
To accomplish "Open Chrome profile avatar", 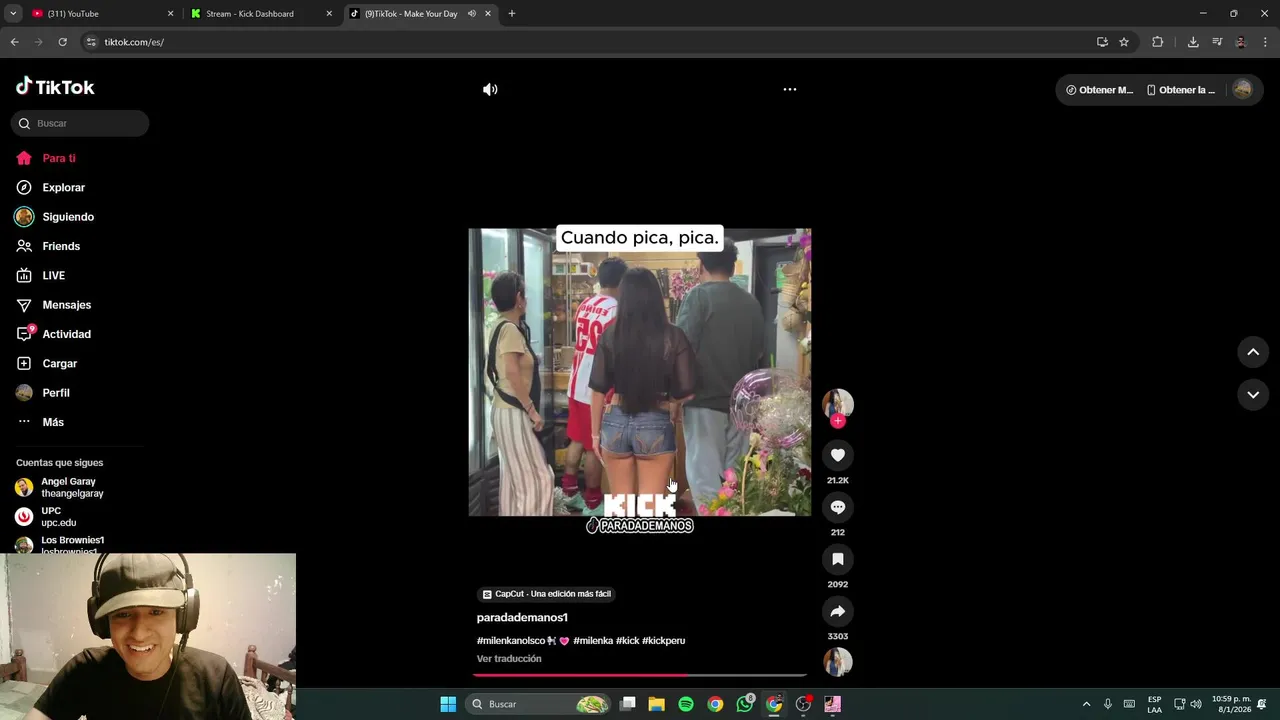I will [1241, 42].
